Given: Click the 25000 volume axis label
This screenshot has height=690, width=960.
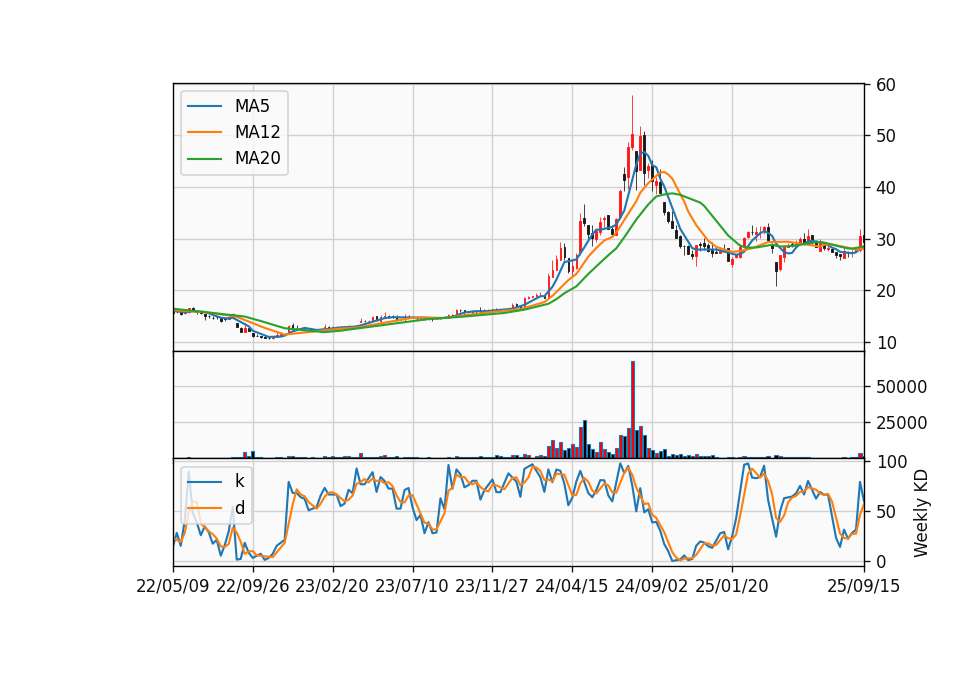Looking at the screenshot, I should 901,423.
